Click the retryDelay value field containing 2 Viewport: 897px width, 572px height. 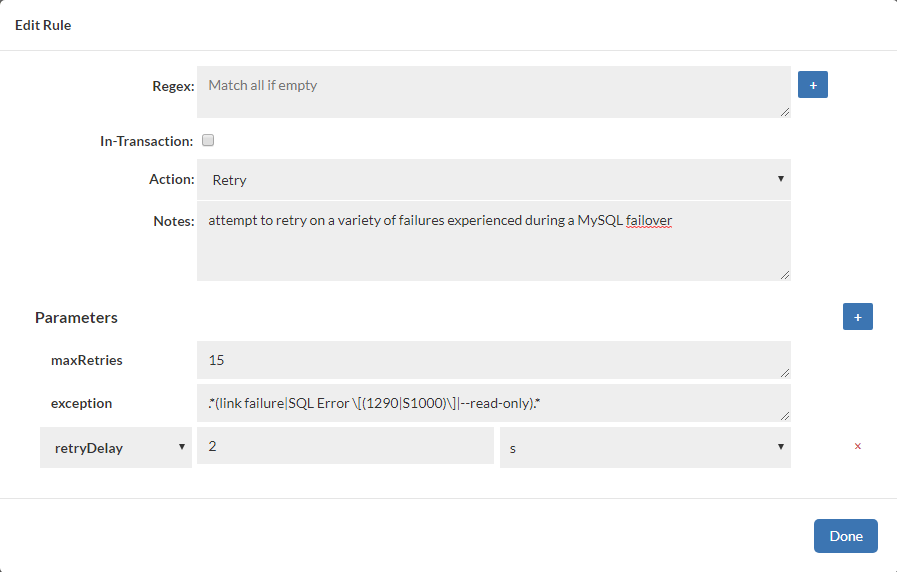[345, 446]
